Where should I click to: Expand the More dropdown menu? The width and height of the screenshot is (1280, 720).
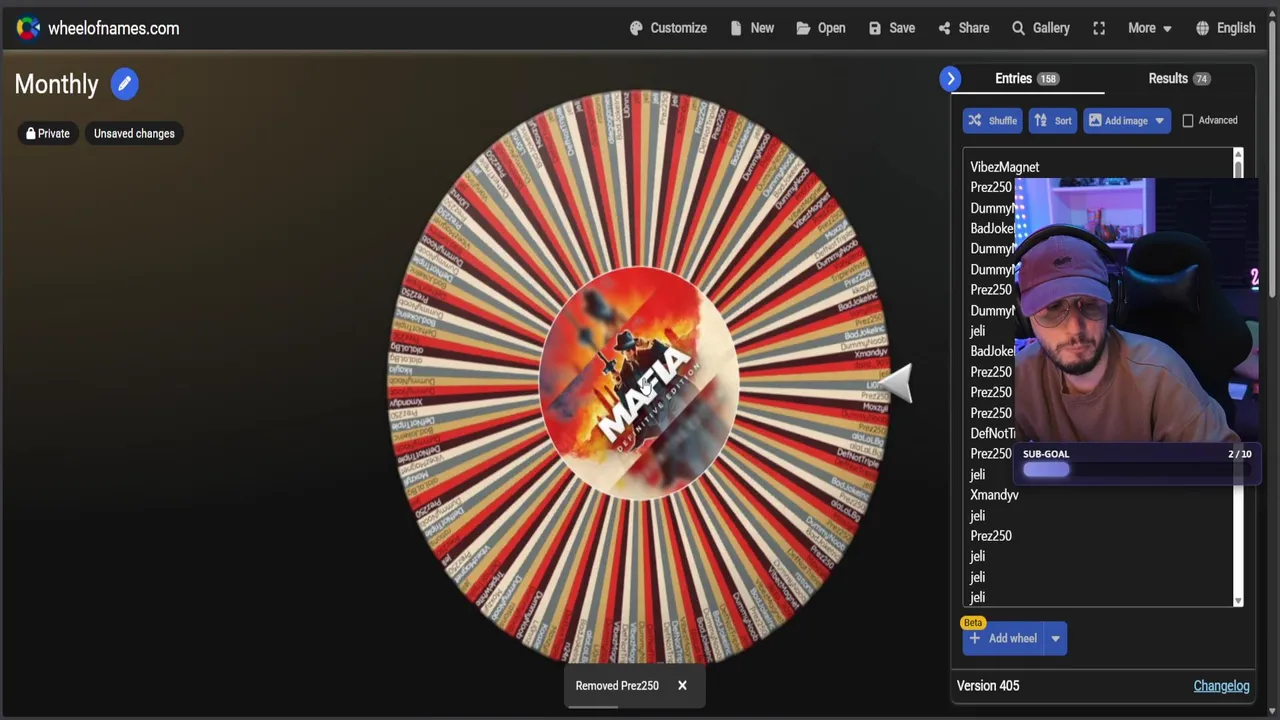[x=1150, y=28]
